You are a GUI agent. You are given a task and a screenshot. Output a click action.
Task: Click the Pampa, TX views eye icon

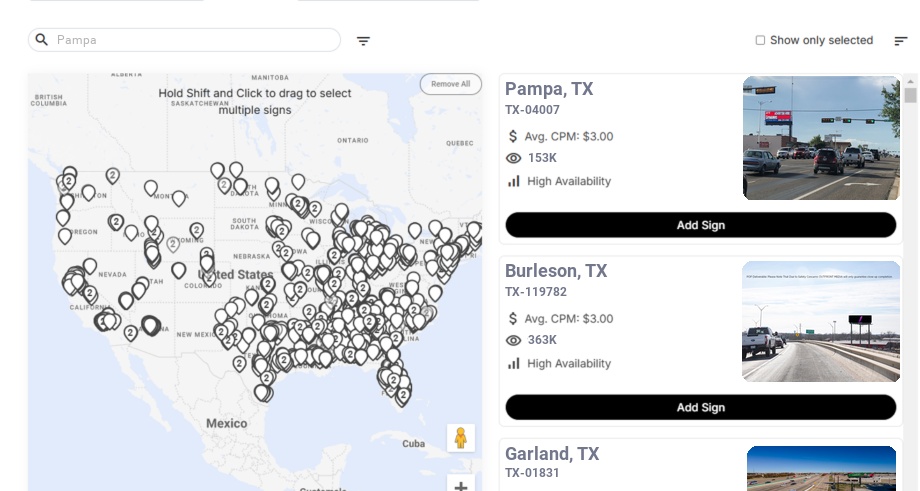513,158
